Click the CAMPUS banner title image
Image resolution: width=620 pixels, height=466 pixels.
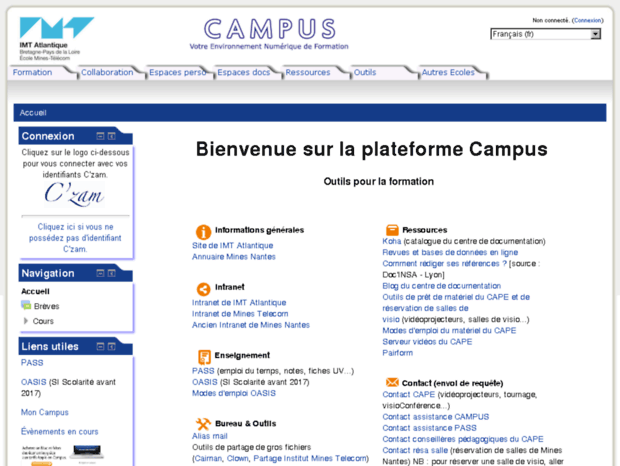(269, 34)
